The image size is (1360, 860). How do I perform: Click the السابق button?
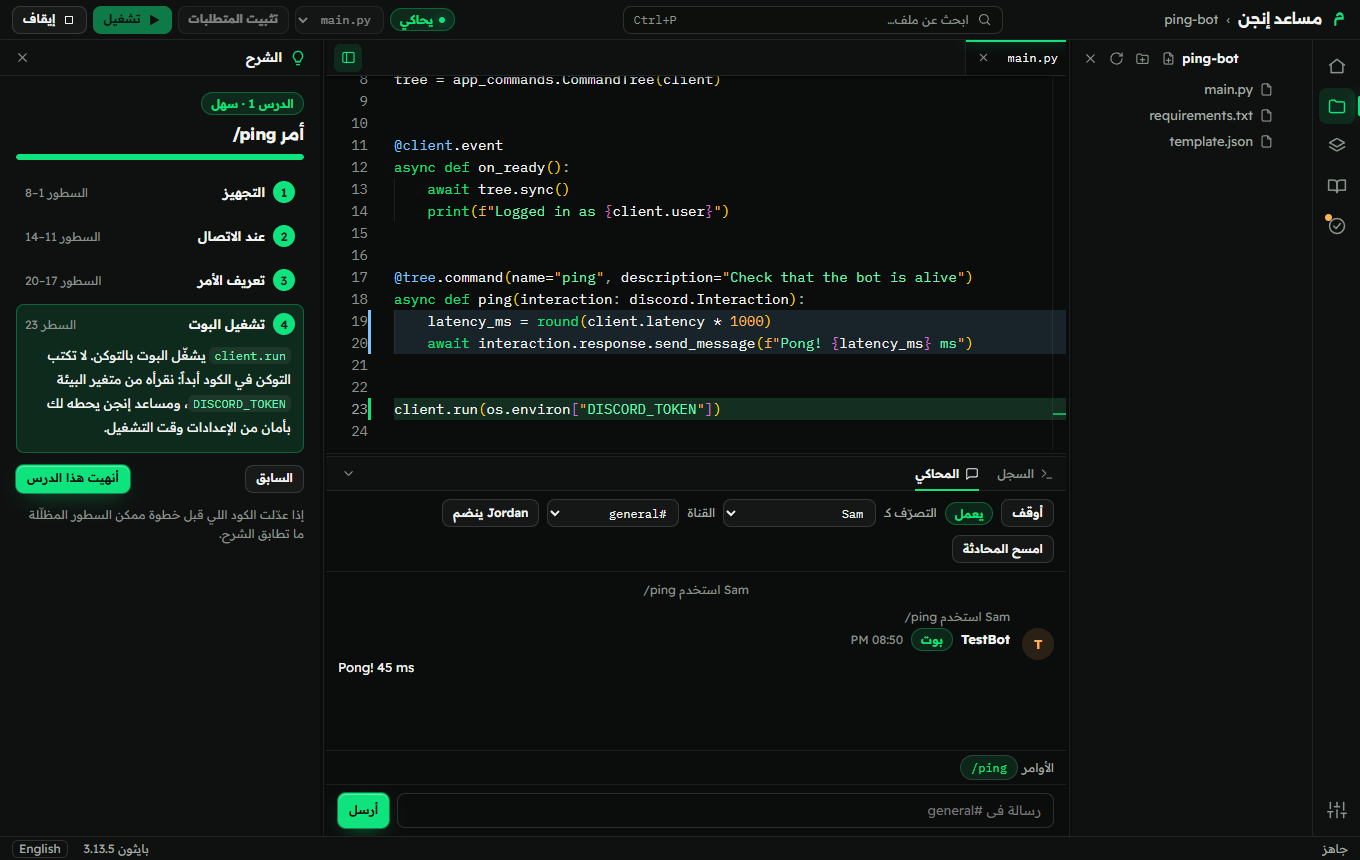[274, 479]
